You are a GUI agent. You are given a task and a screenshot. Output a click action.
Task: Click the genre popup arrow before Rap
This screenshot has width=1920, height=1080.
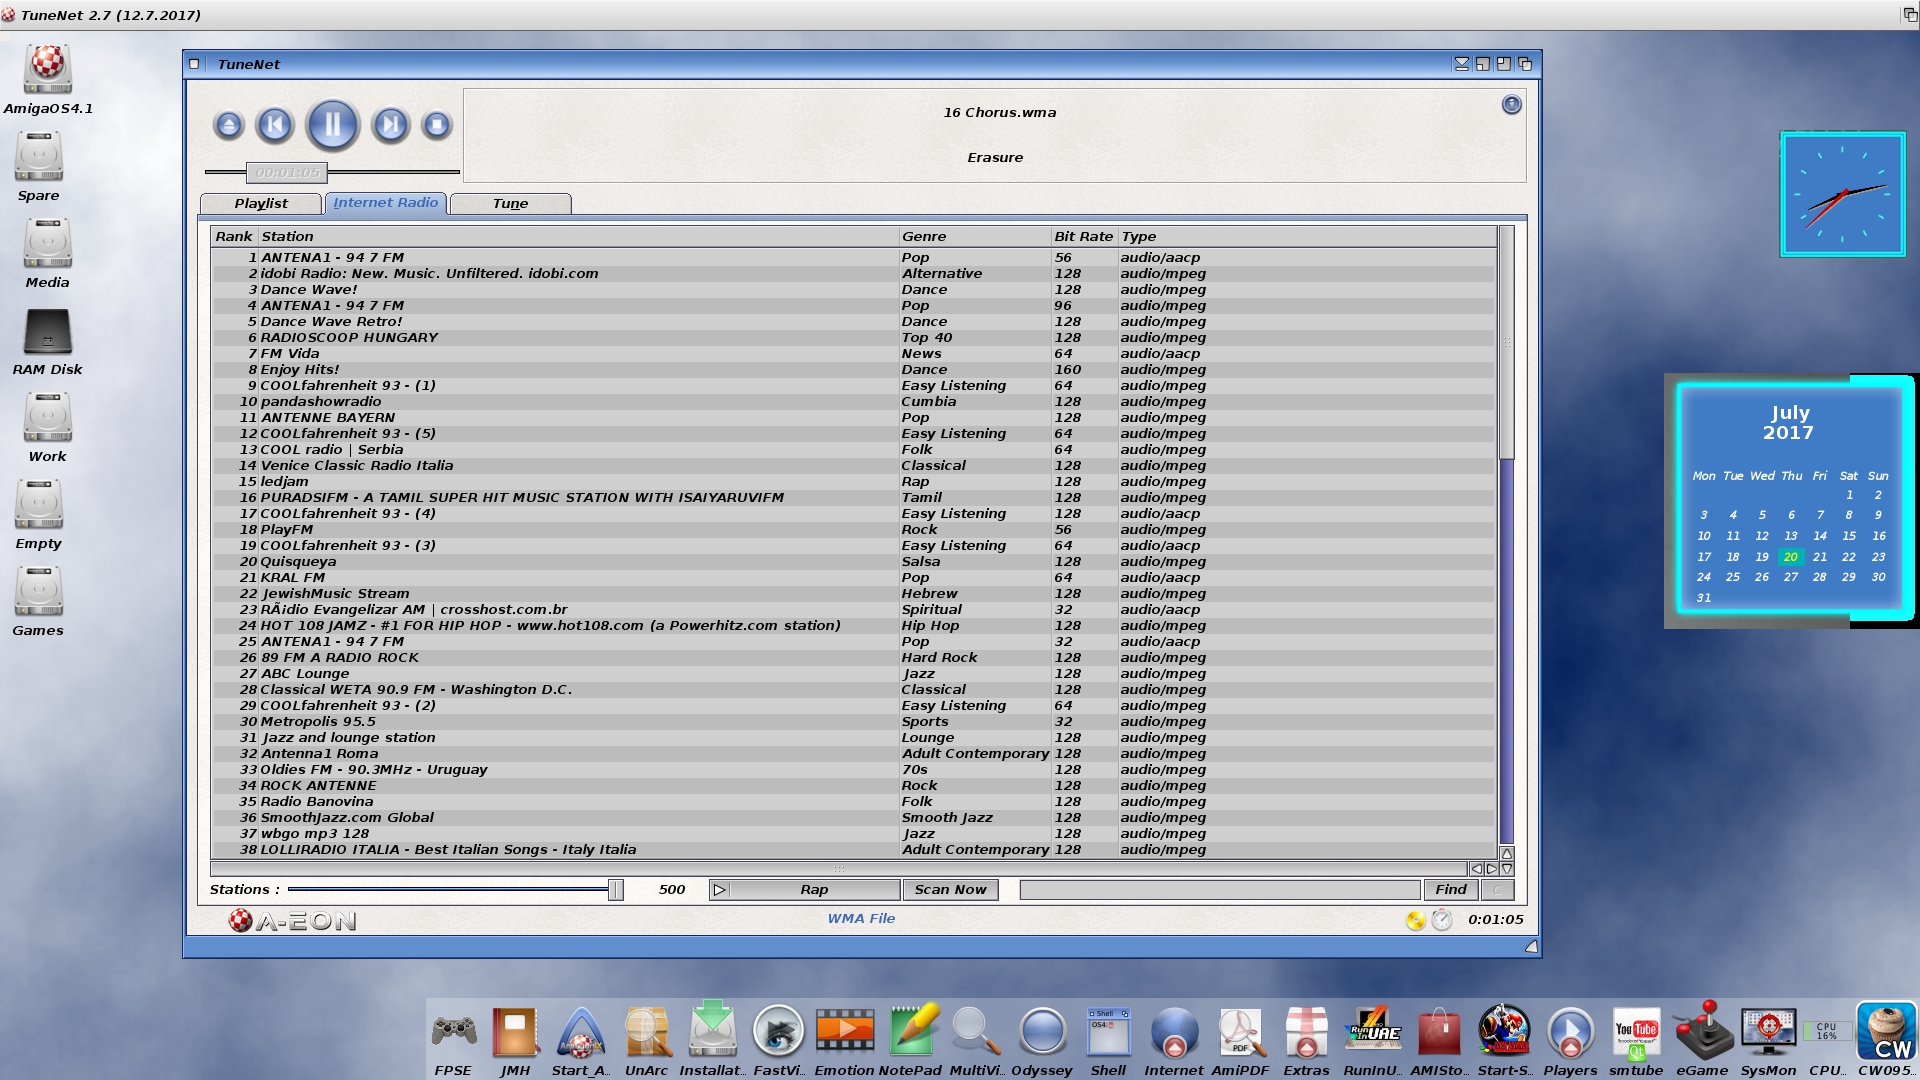coord(719,890)
